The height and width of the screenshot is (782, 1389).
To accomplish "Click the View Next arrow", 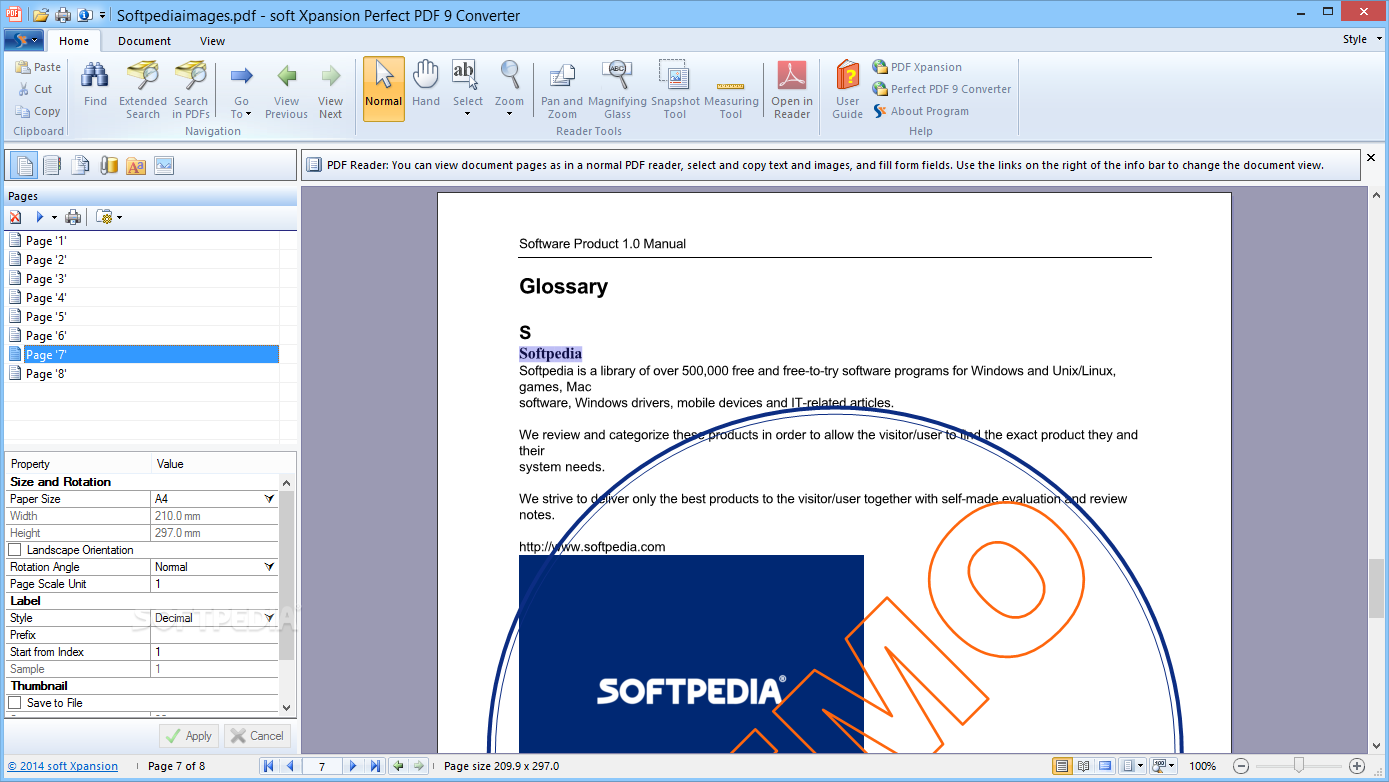I will point(330,90).
